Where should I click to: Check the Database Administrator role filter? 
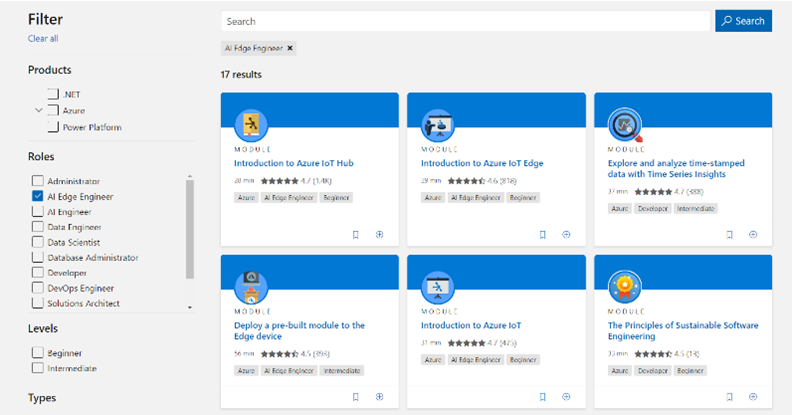(37, 257)
